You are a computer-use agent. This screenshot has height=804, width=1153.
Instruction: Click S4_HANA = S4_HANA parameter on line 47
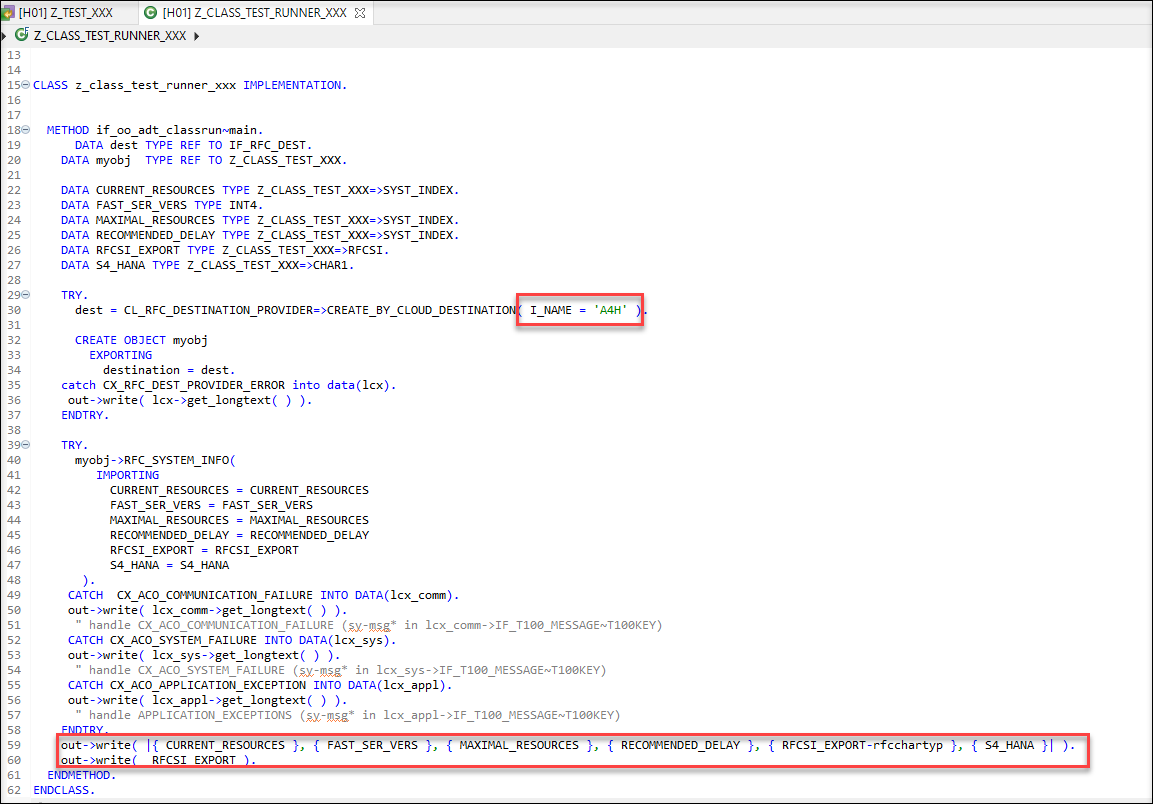pyautogui.click(x=169, y=565)
